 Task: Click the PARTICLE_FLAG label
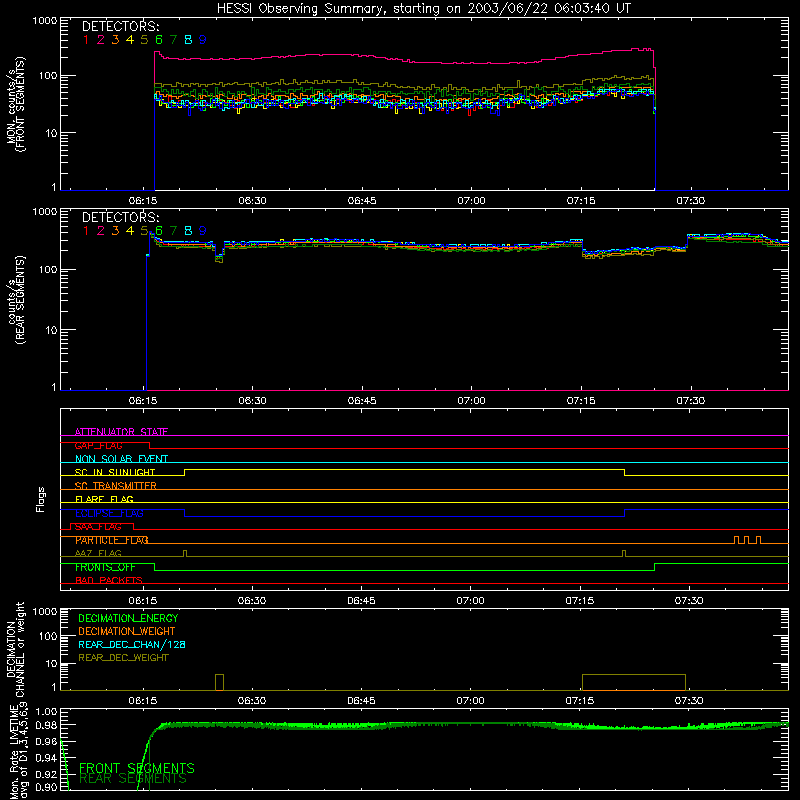tap(112, 540)
